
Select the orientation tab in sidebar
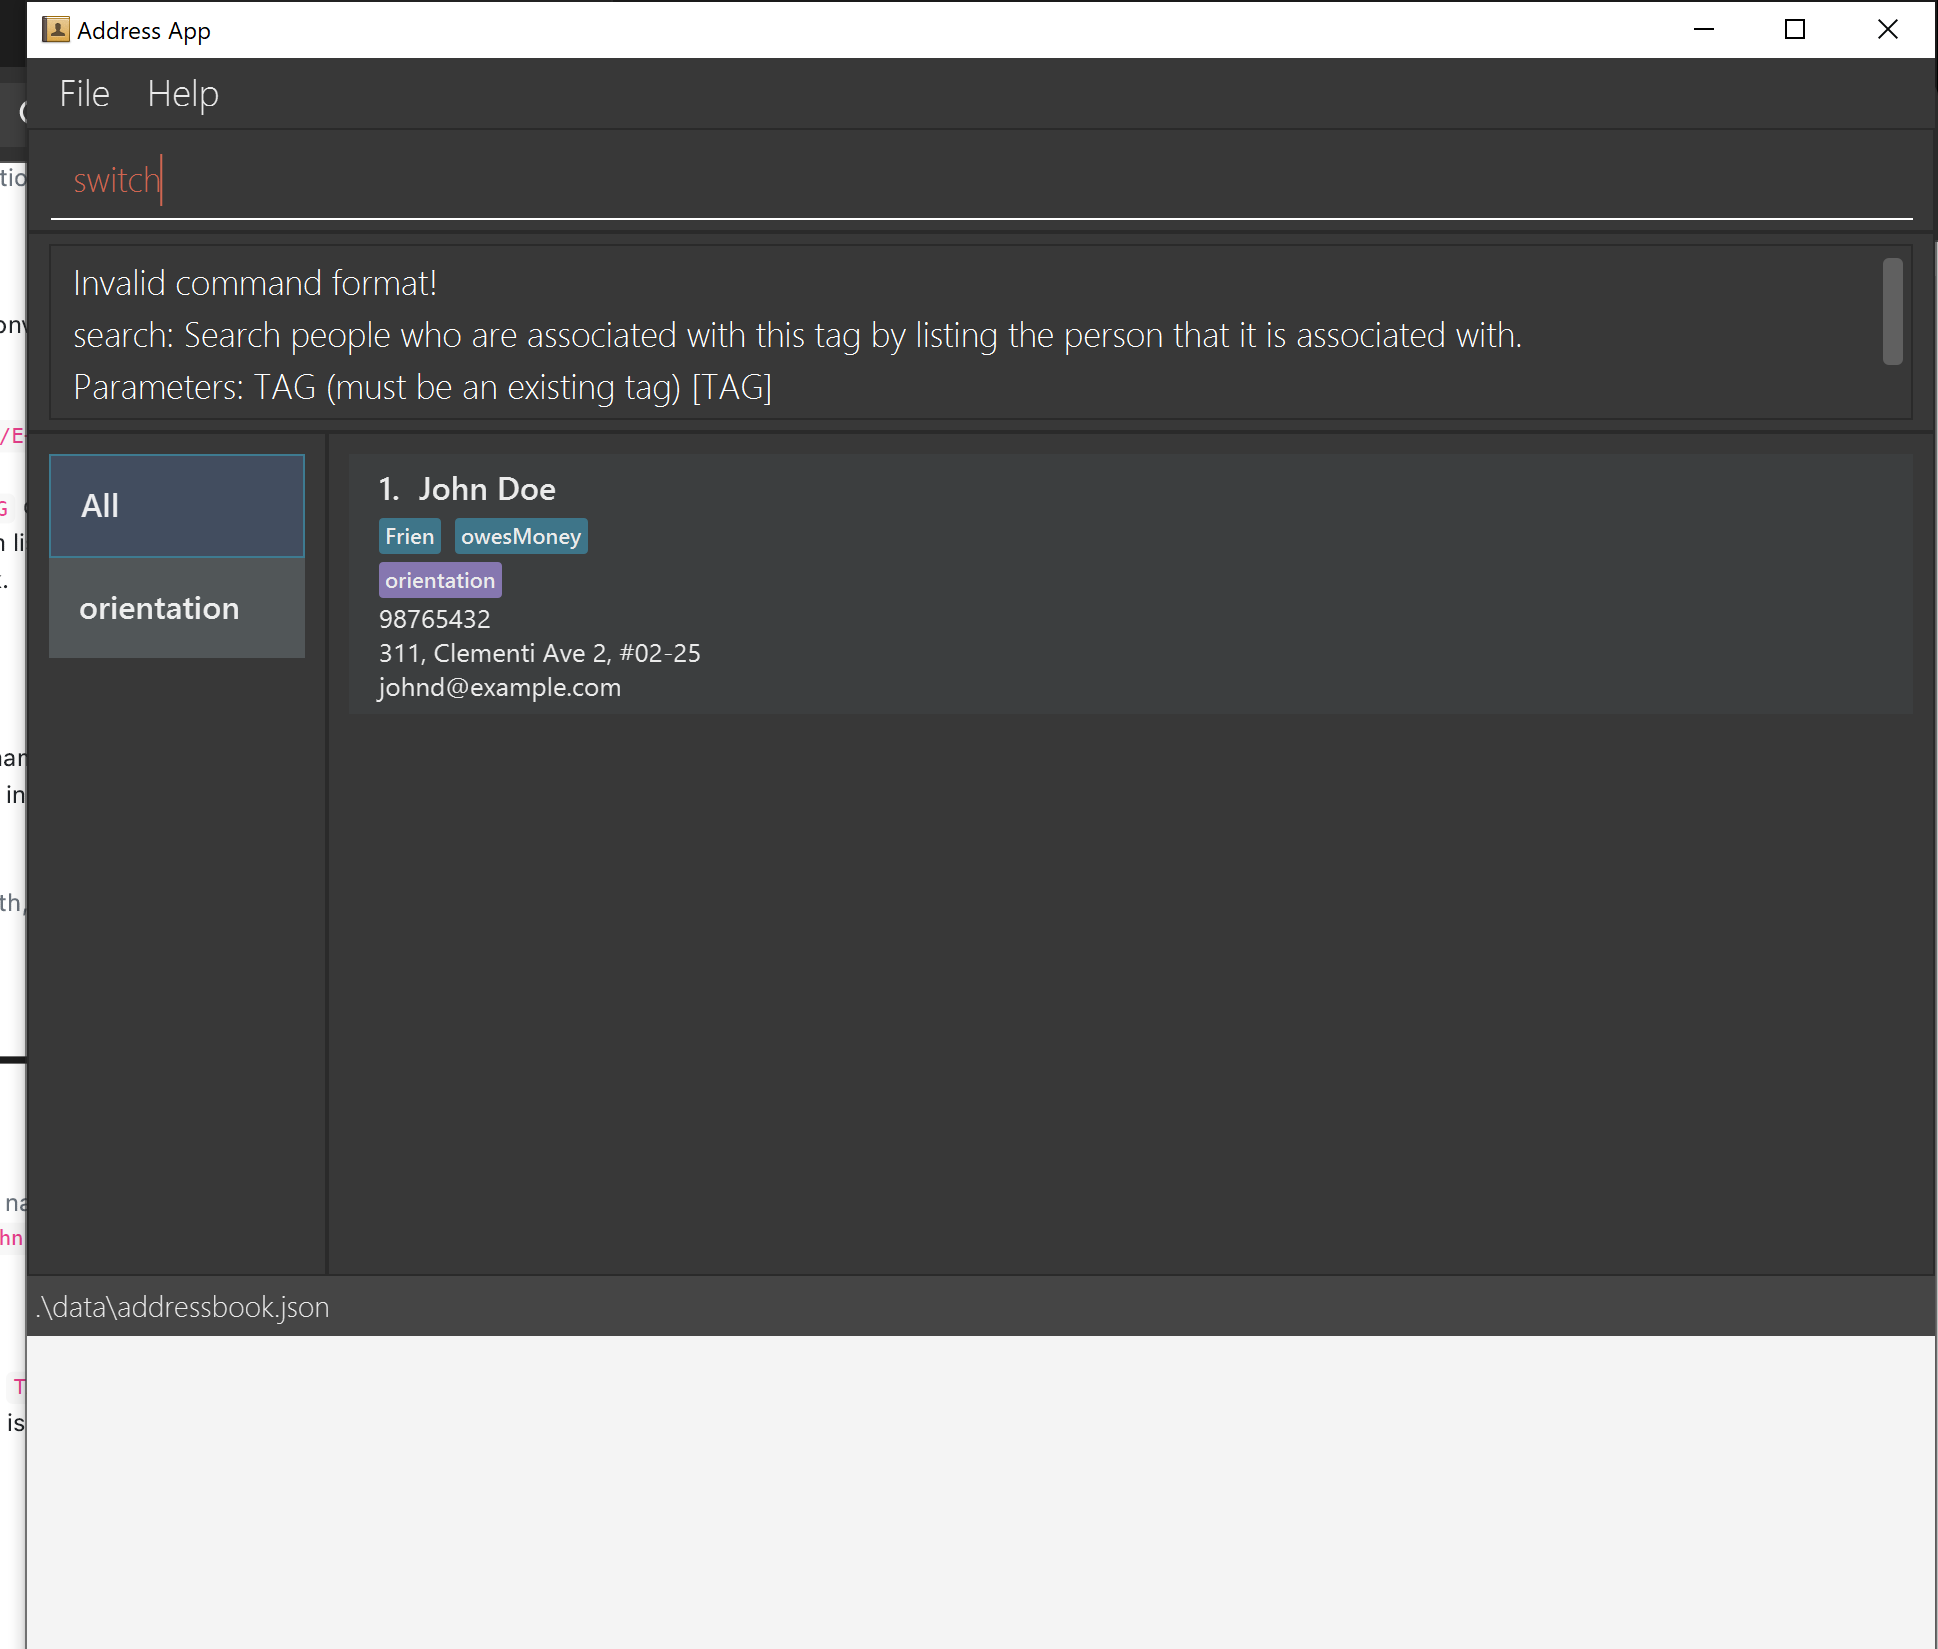(177, 608)
